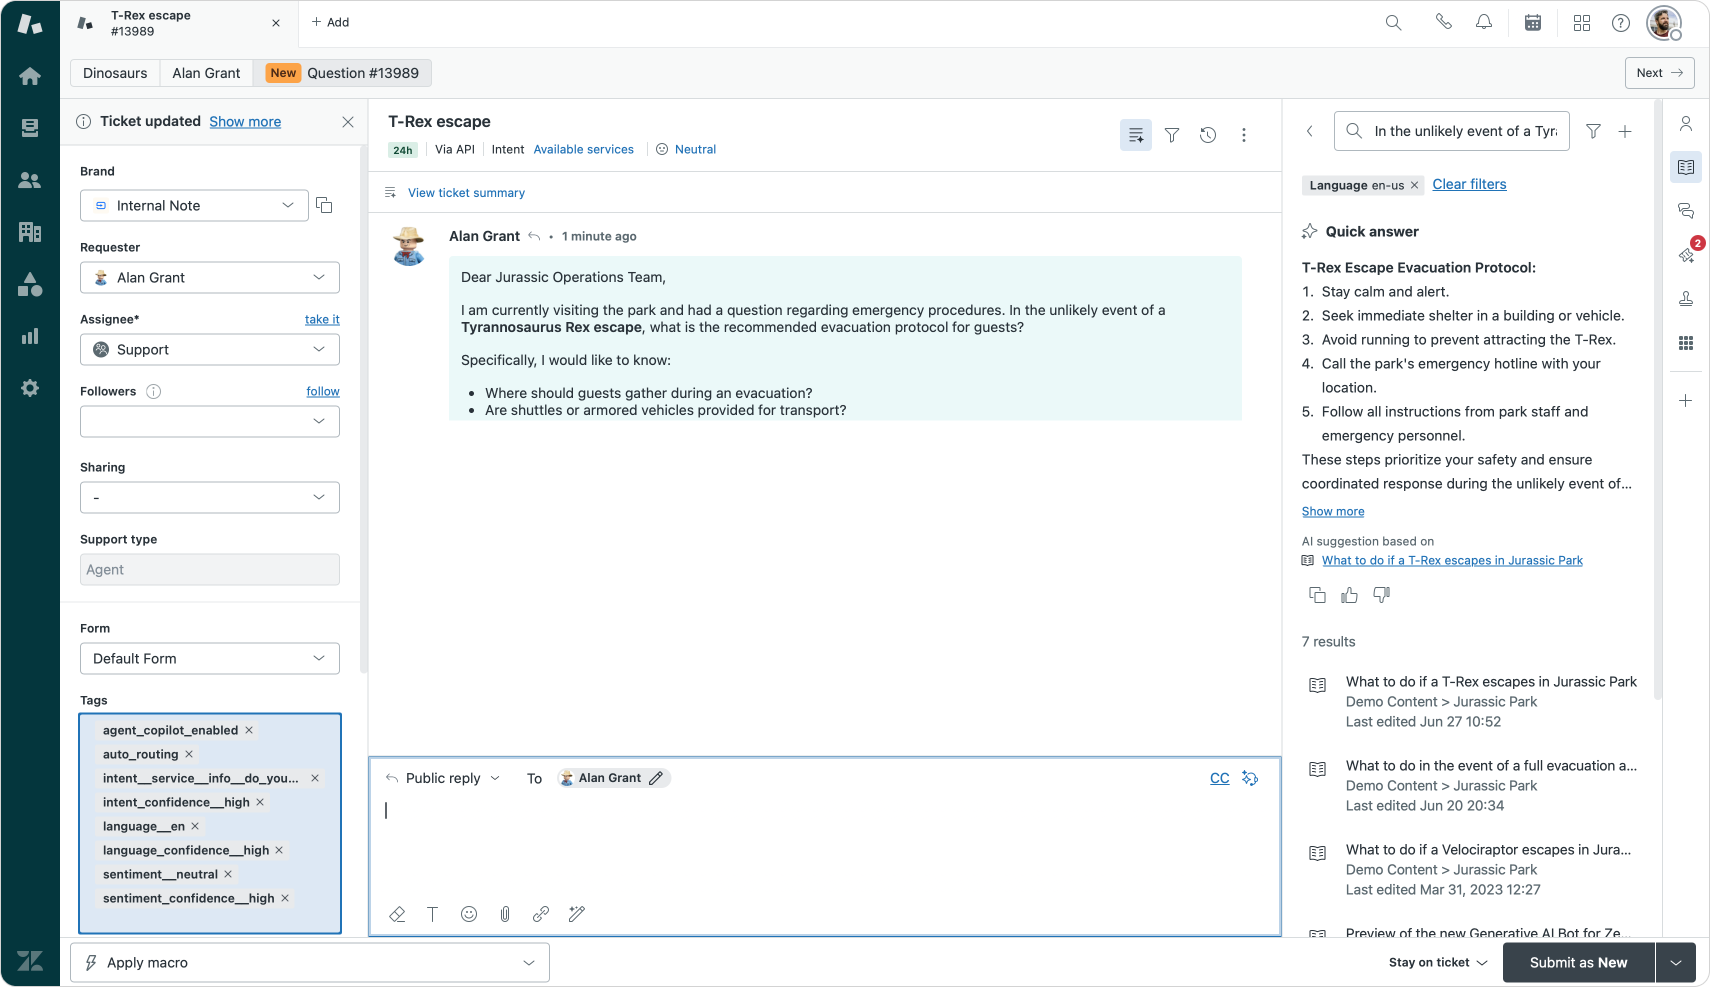Open the Views list sidebar icon
This screenshot has width=1710, height=987.
coord(30,128)
